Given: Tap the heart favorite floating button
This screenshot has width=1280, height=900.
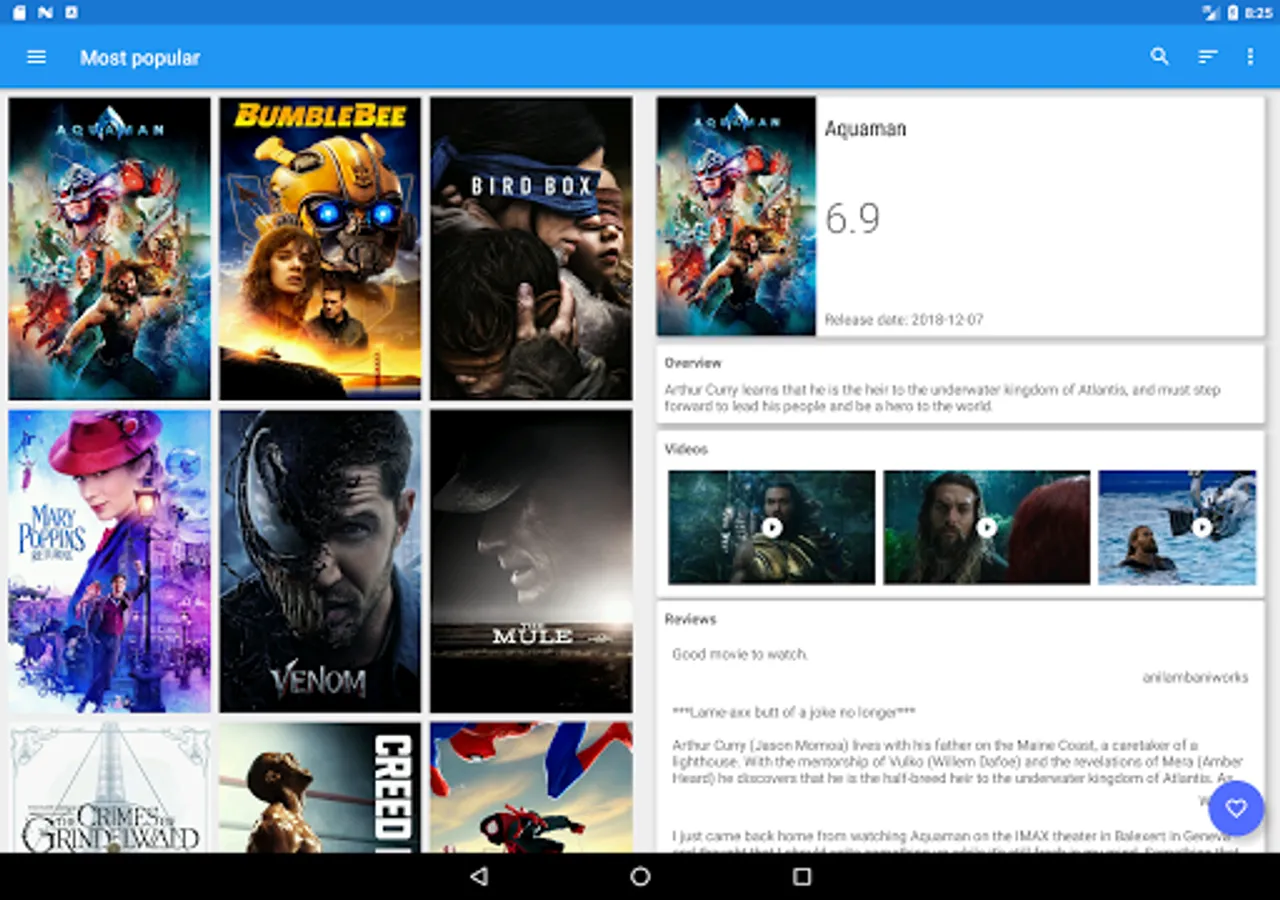Looking at the screenshot, I should coord(1237,808).
